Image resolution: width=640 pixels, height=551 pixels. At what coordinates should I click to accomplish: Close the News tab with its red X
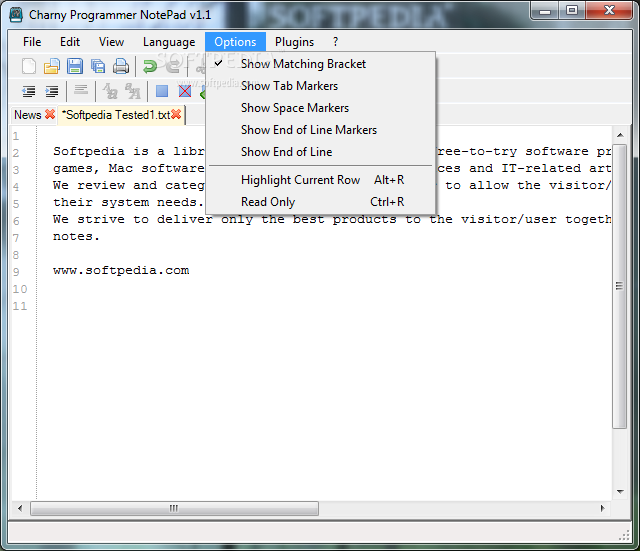pyautogui.click(x=50, y=114)
